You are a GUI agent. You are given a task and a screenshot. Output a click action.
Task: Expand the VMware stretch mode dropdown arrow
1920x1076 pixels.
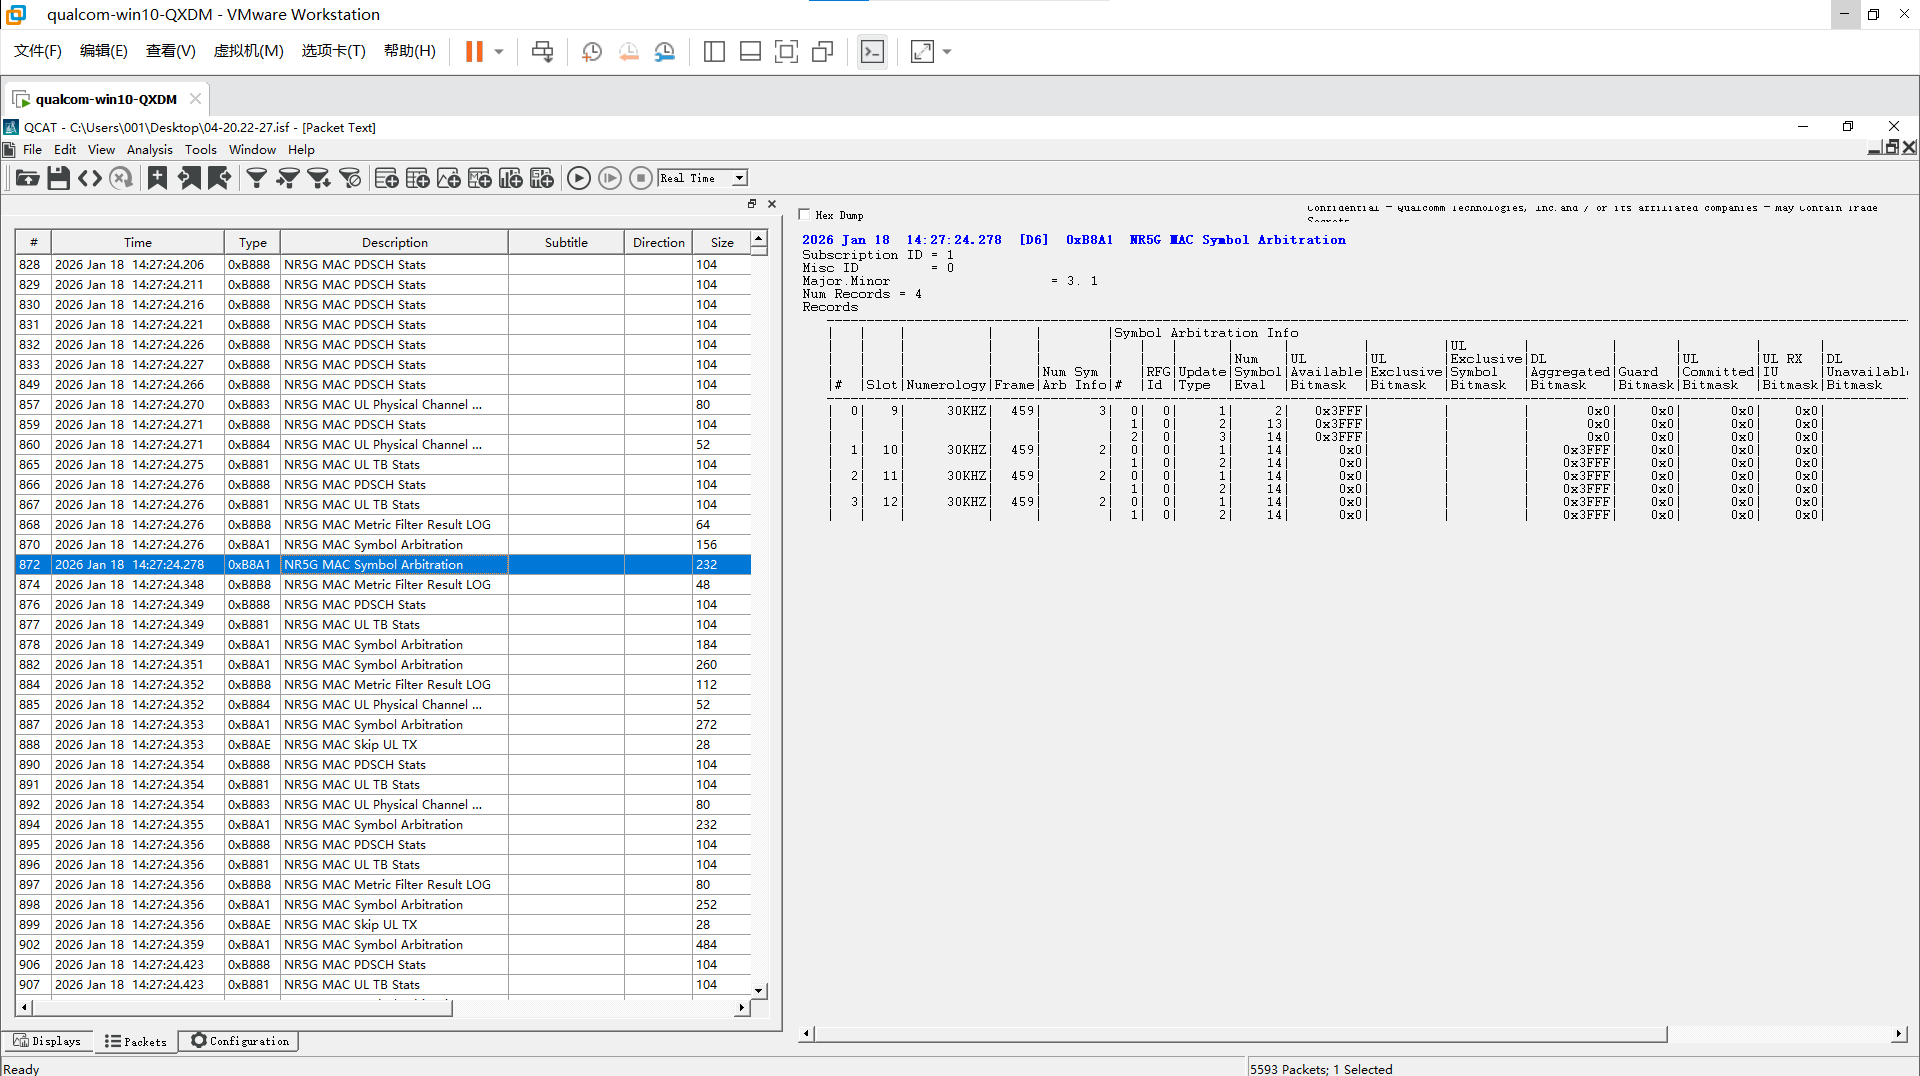[947, 52]
